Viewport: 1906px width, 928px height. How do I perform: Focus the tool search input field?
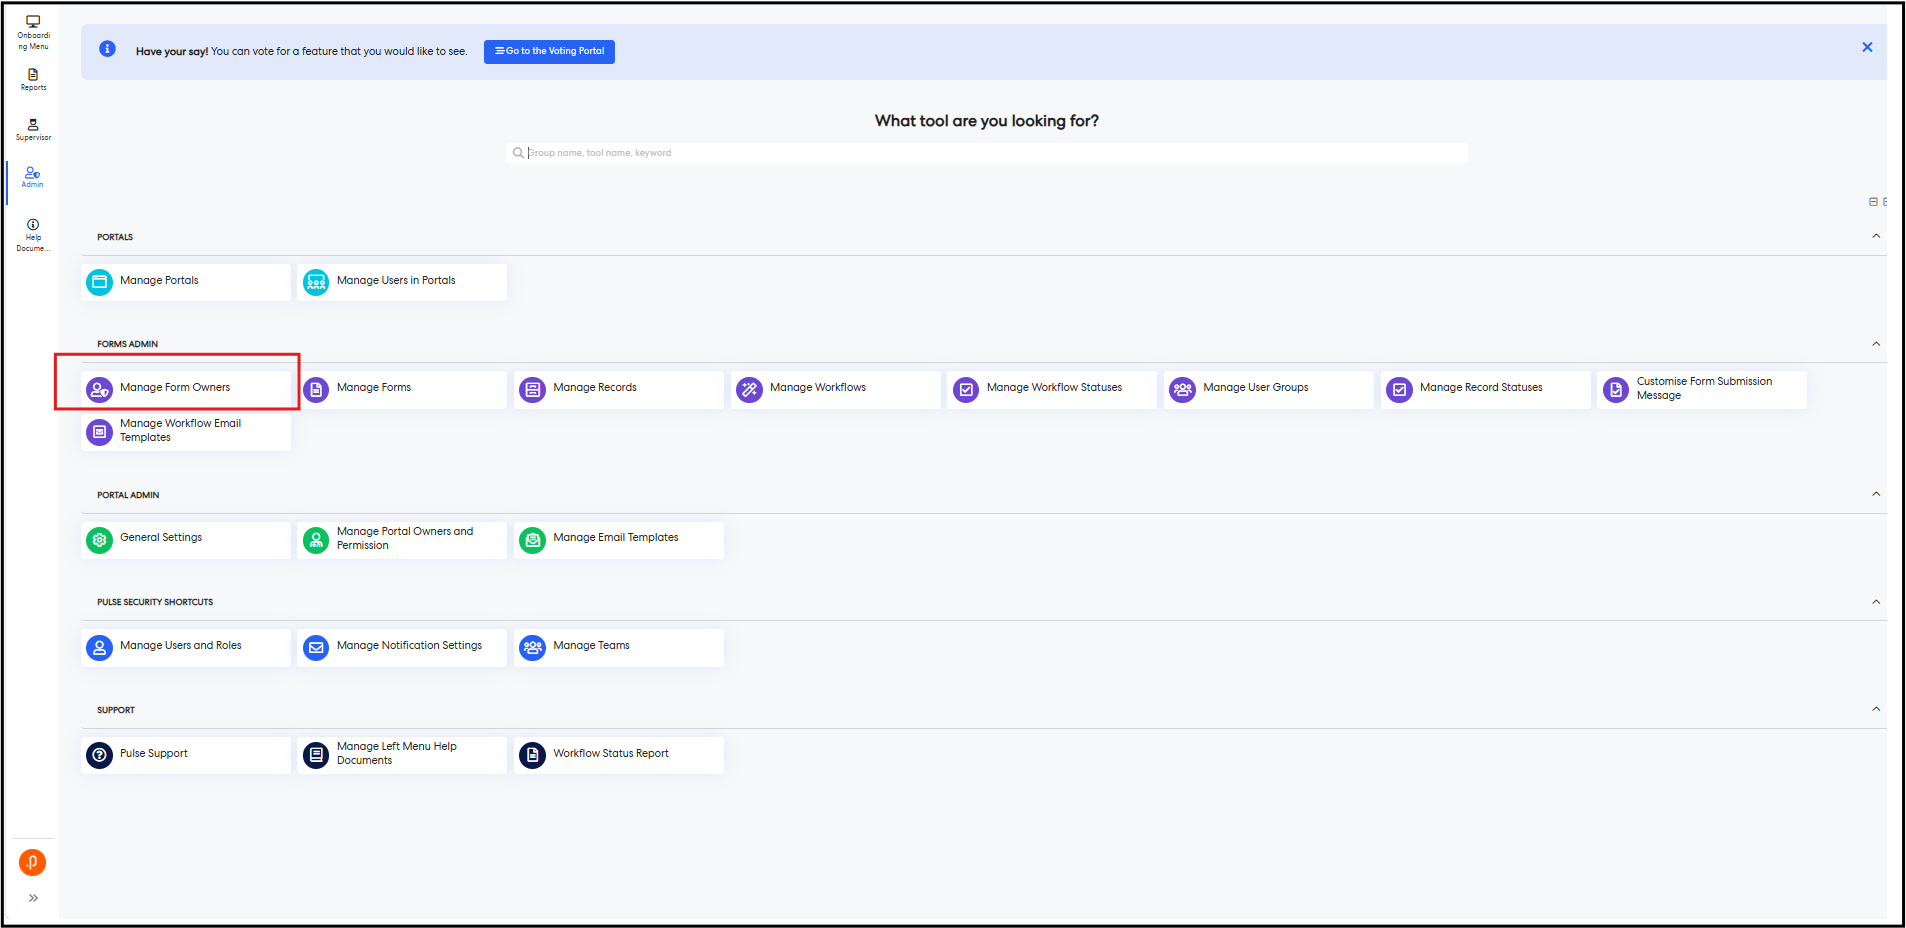click(x=990, y=153)
